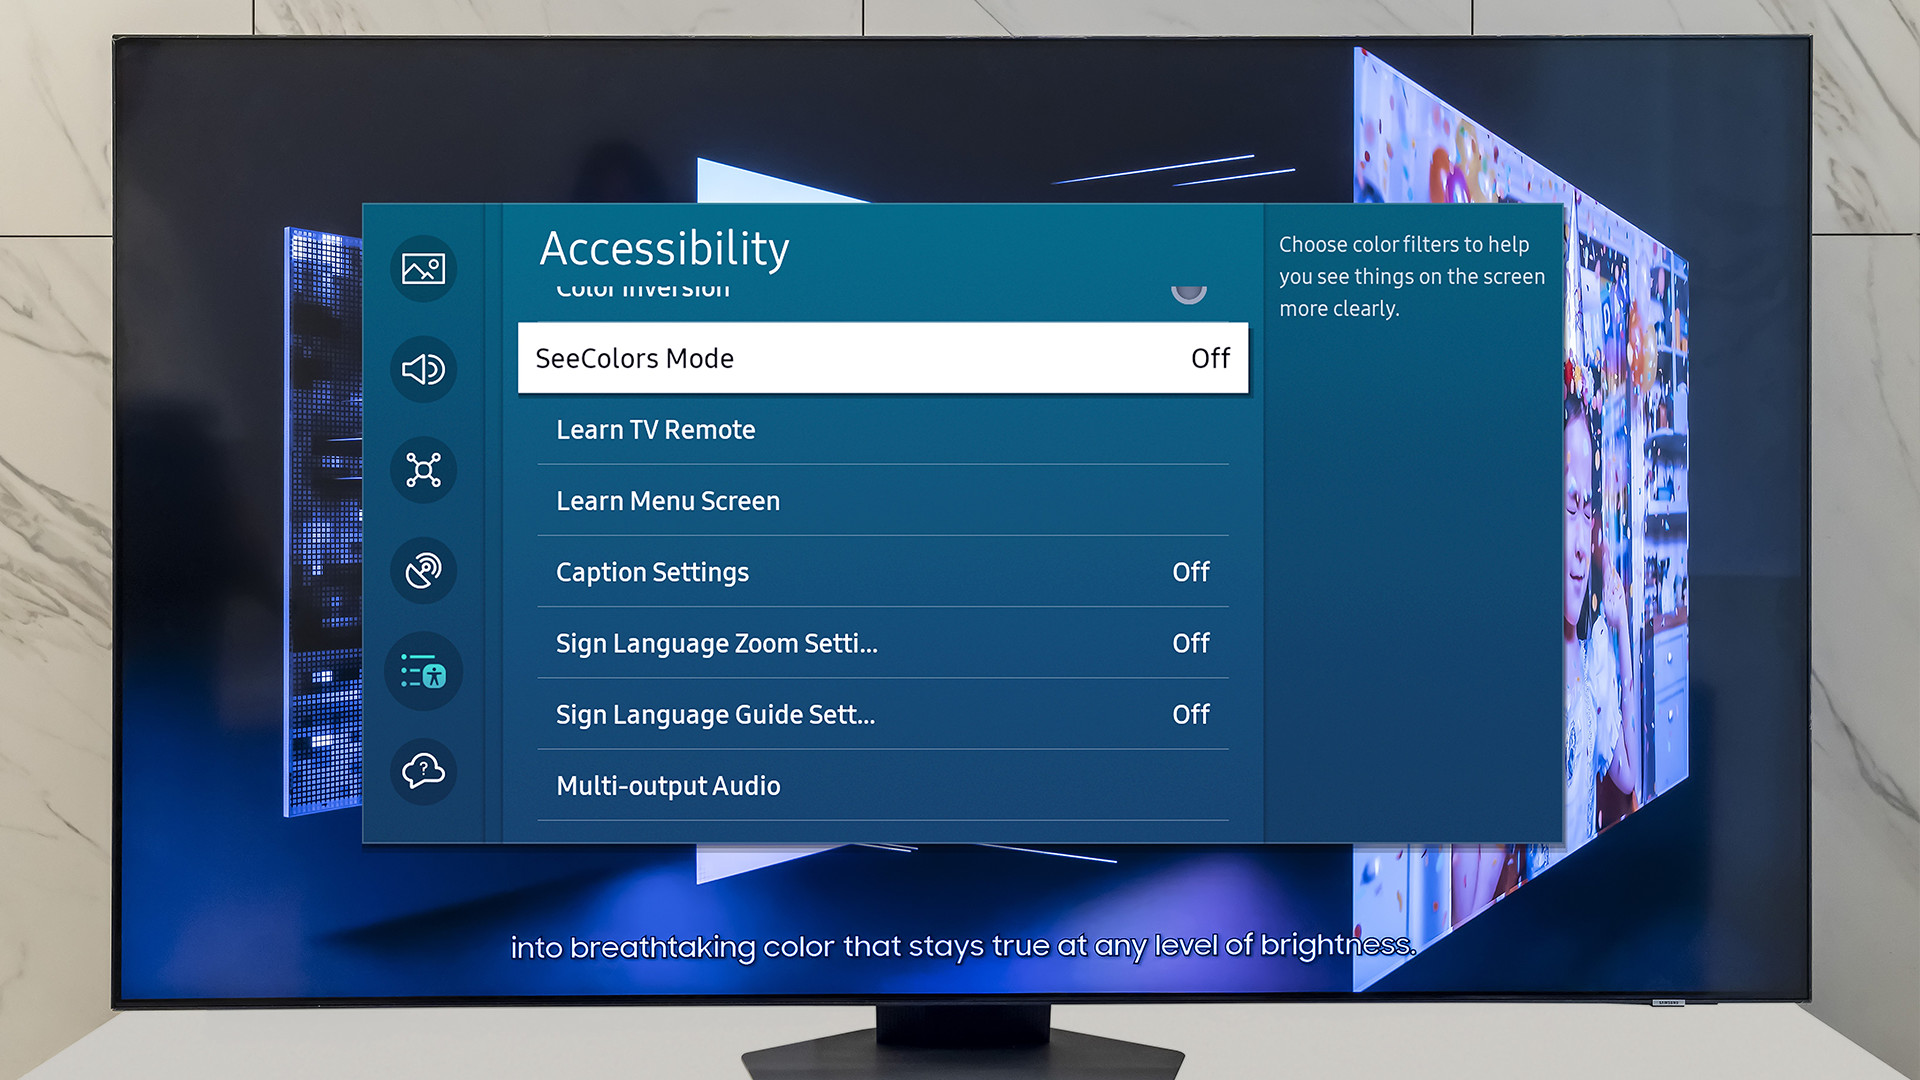Open Multi-output Audio
The image size is (1920, 1080).
click(668, 786)
